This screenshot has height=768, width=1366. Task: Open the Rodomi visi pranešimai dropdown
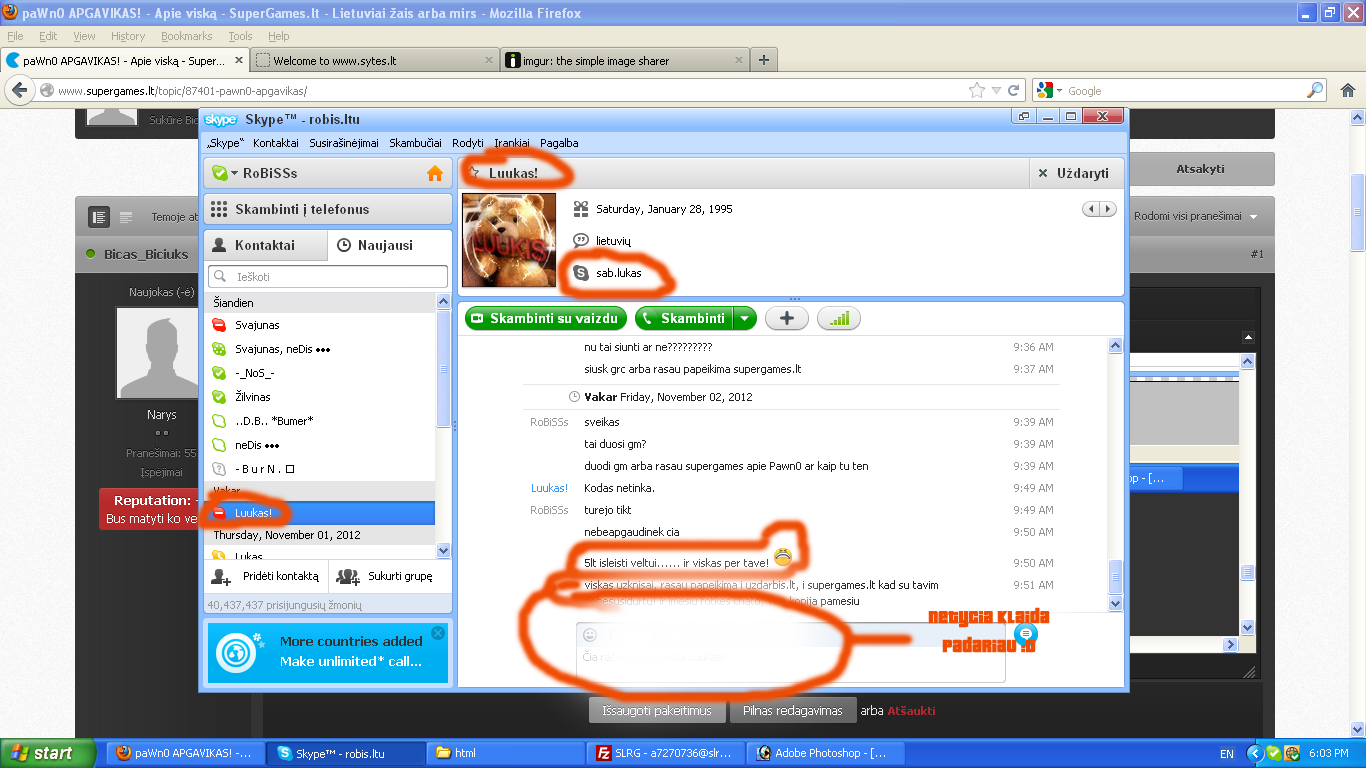pos(1195,216)
